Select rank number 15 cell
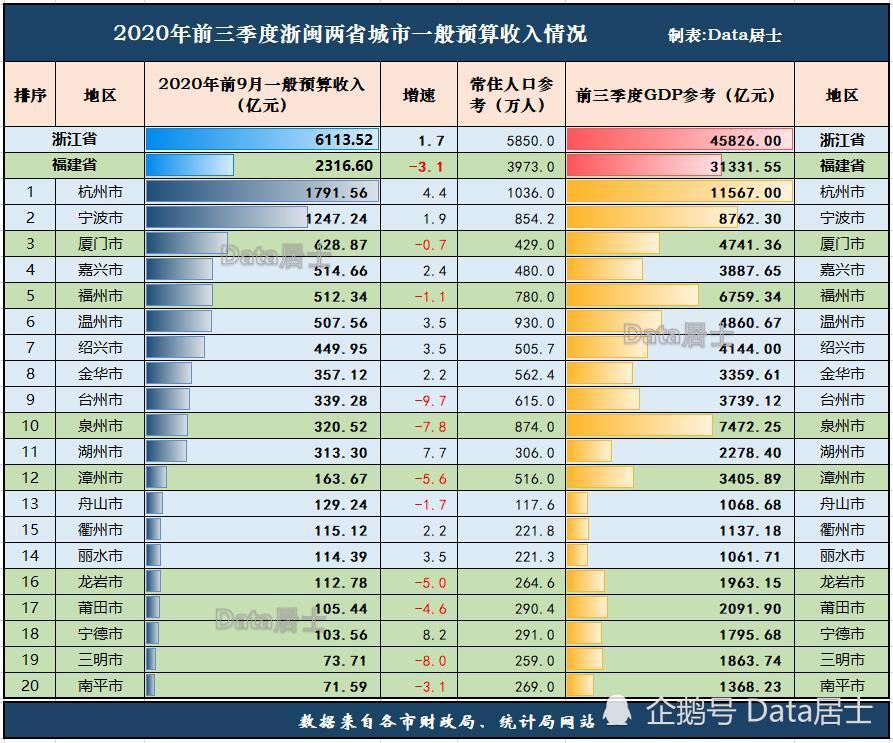 pos(30,529)
